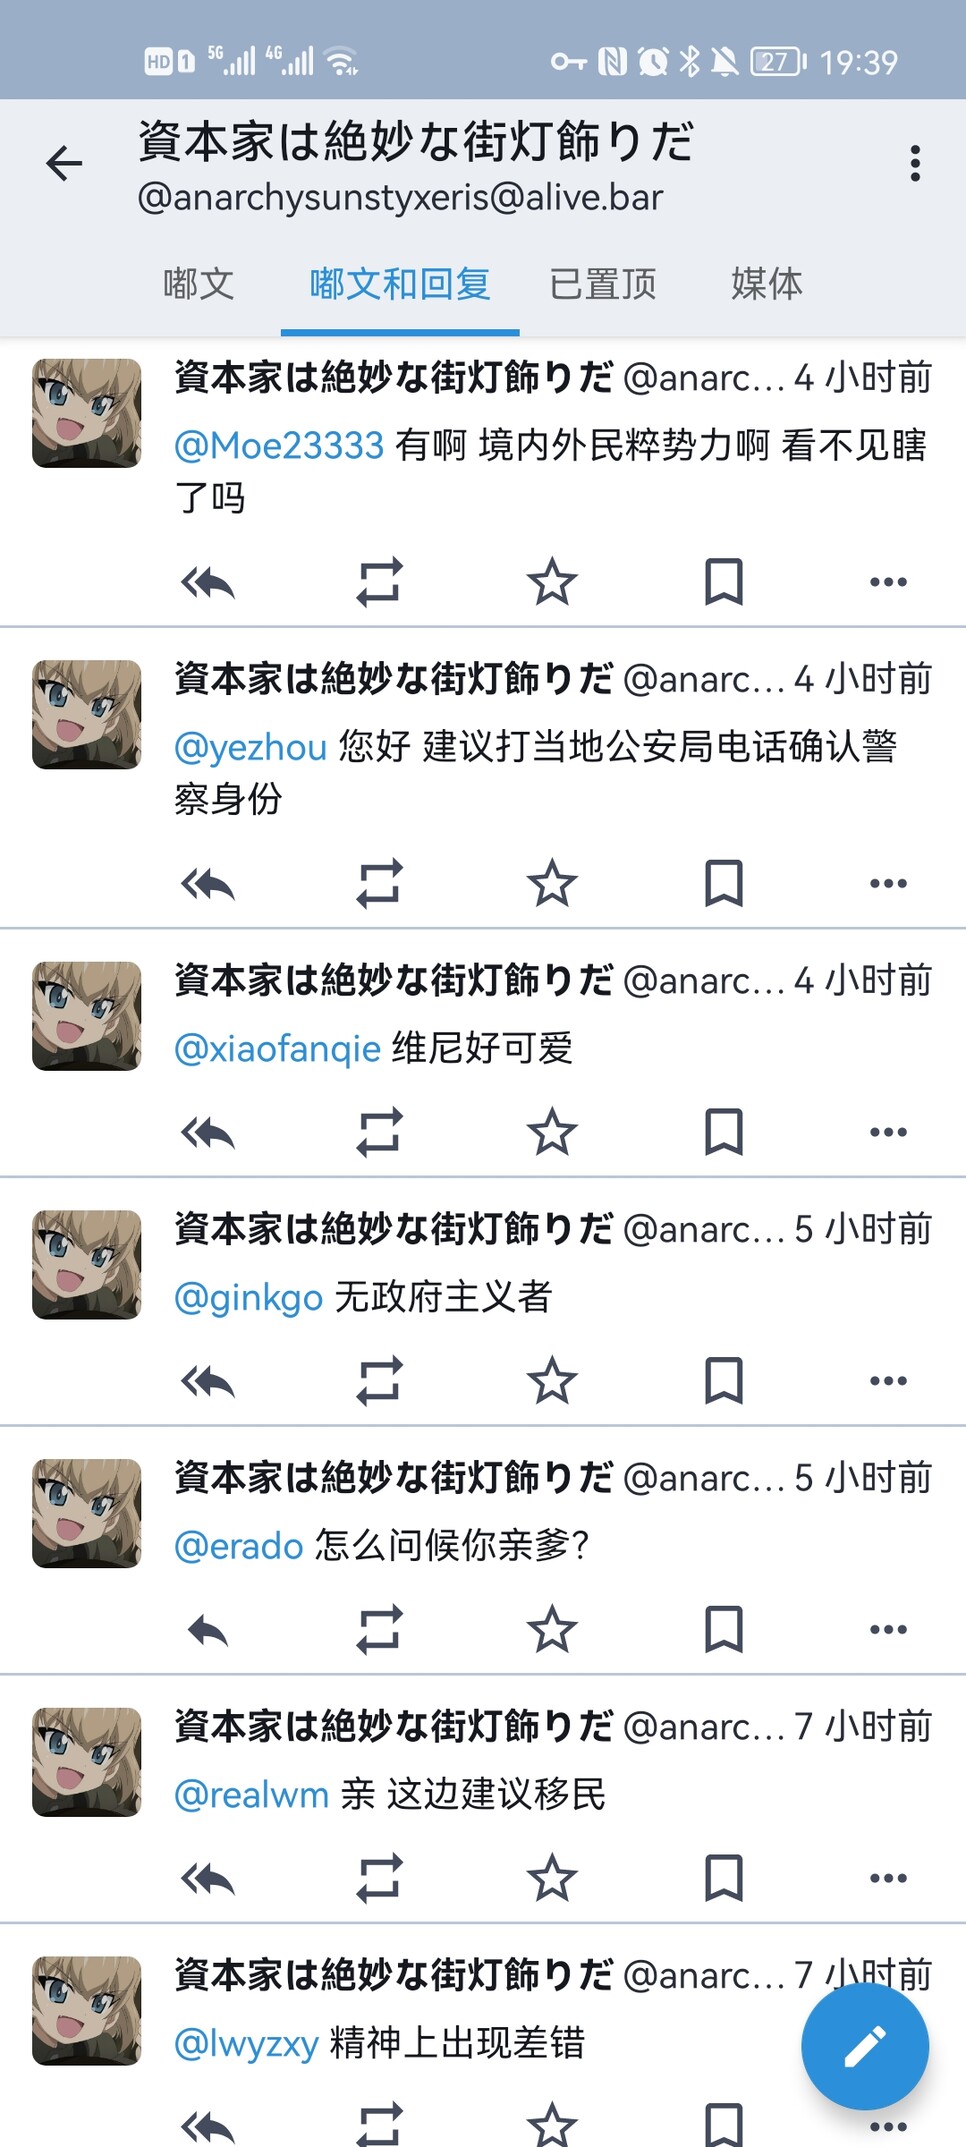
Task: Switch to the 嘟文 tab
Action: (x=198, y=284)
